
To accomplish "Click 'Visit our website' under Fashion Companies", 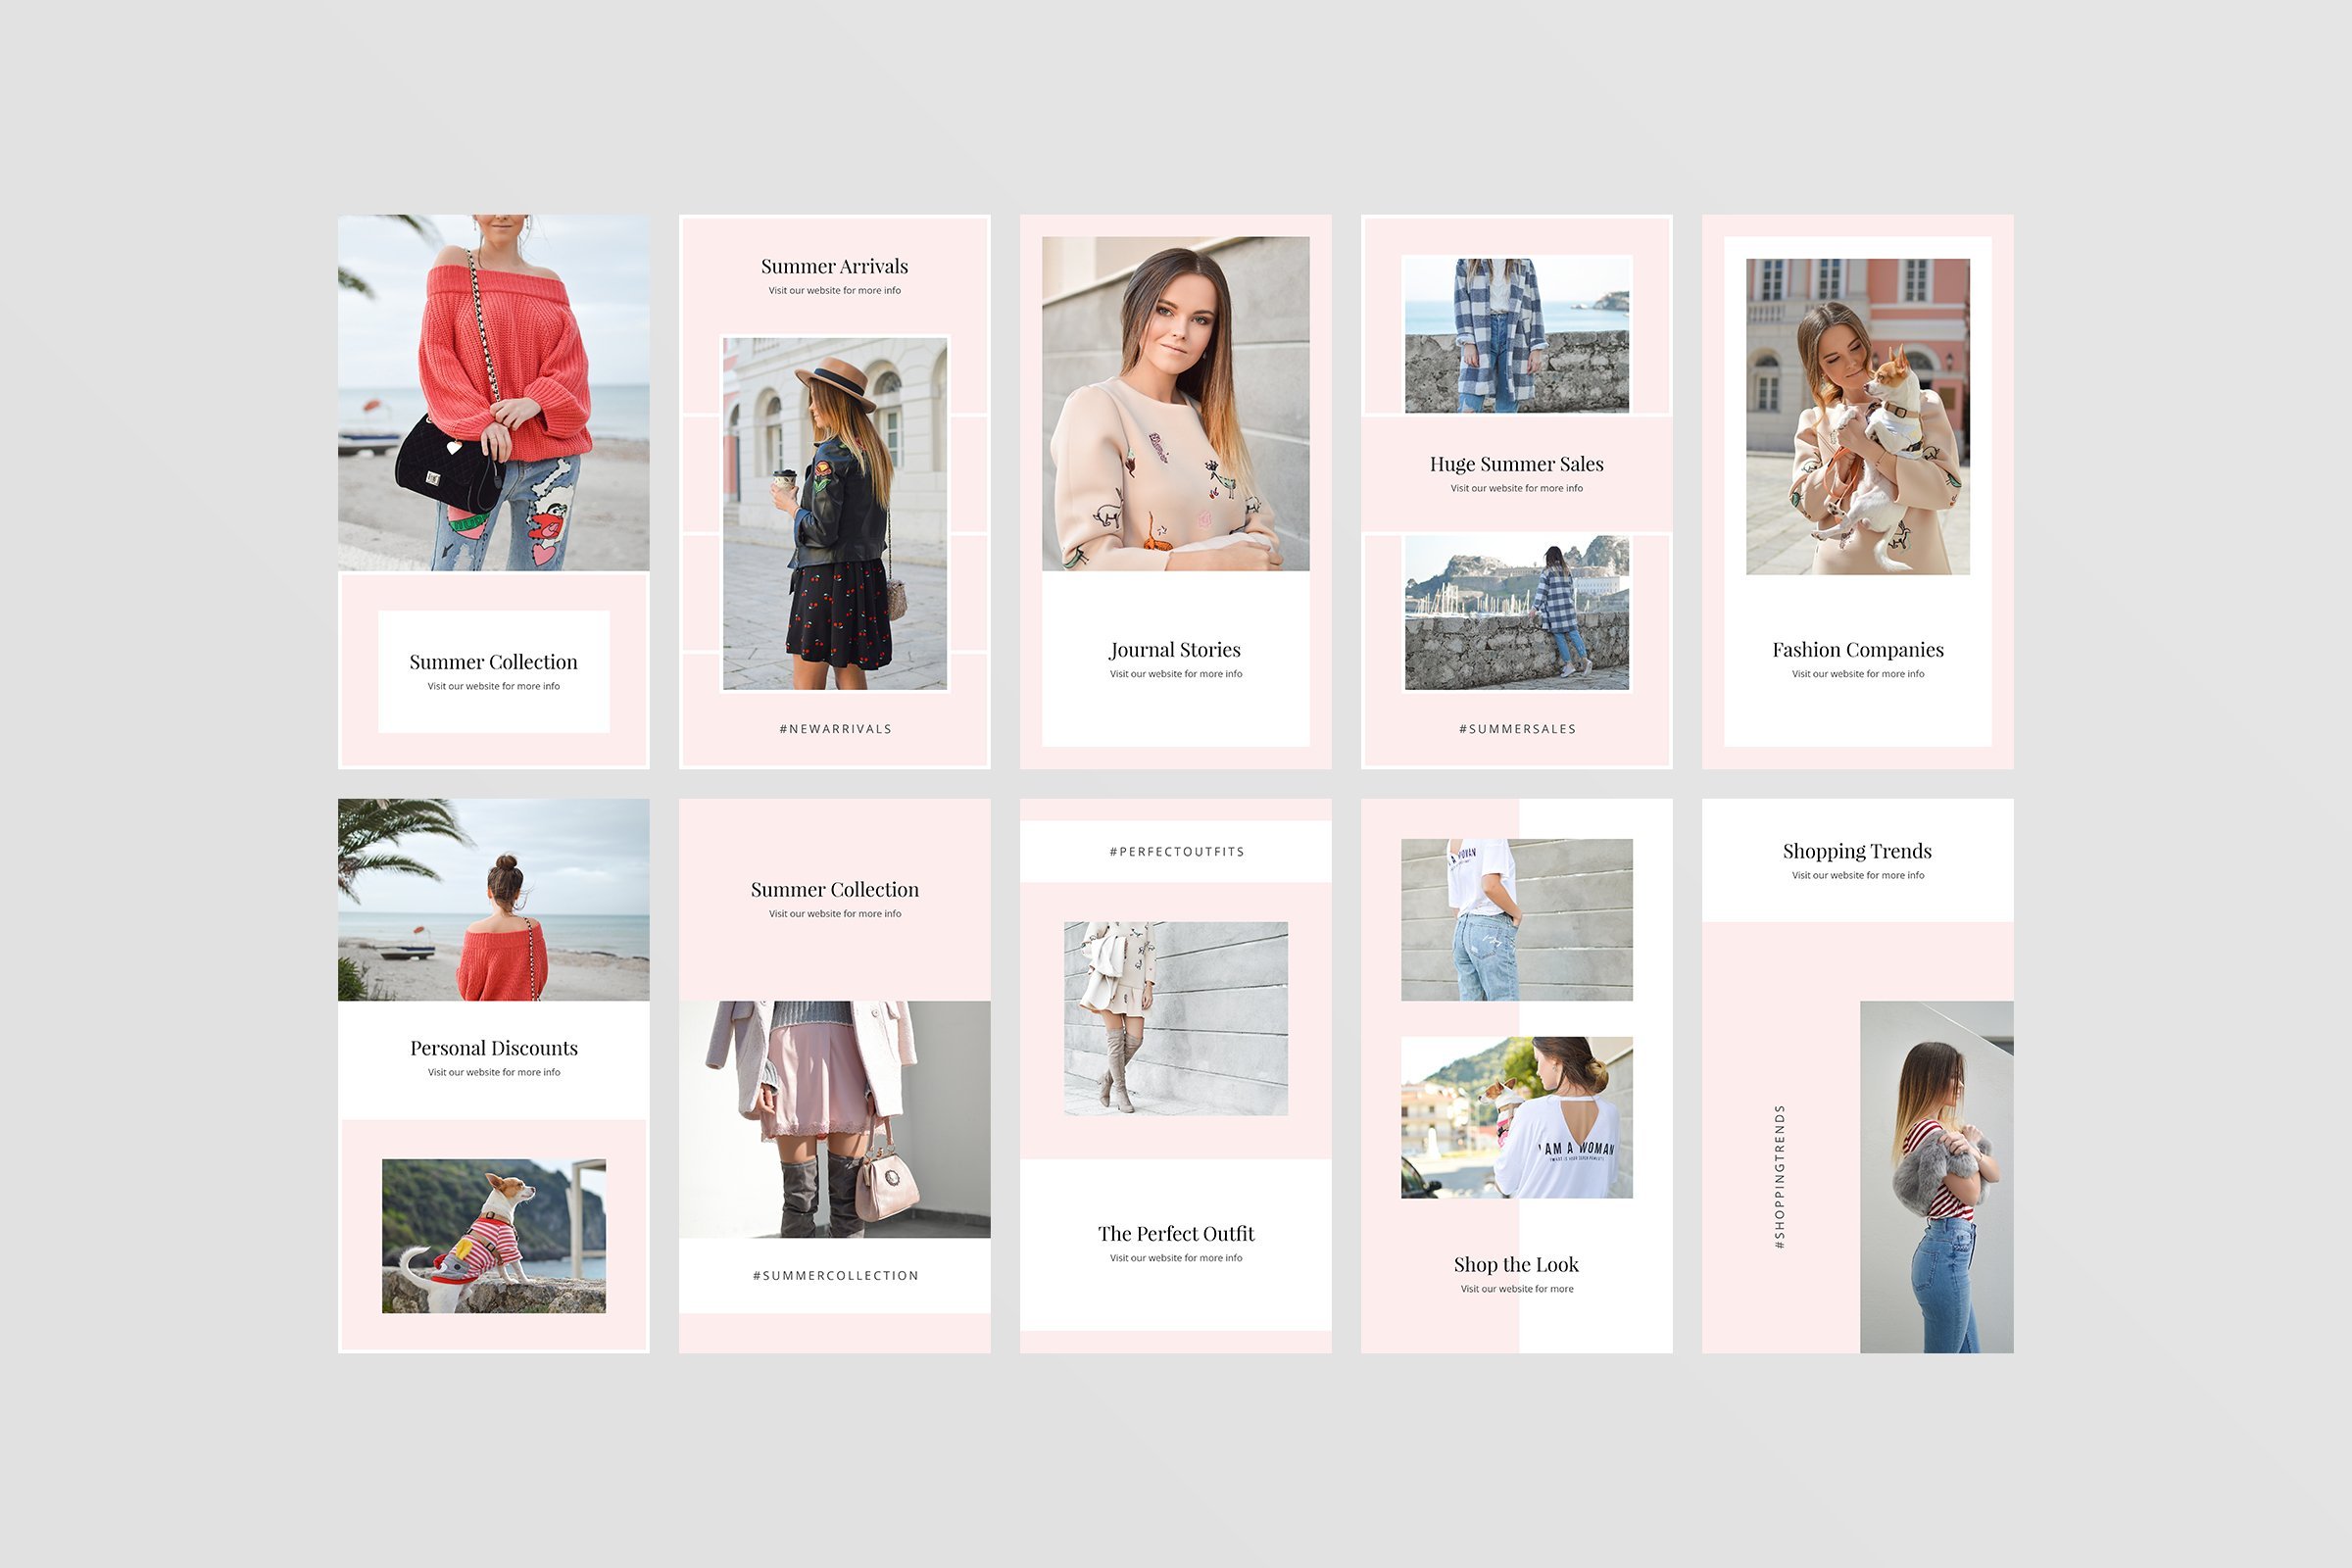I will click(x=1858, y=674).
